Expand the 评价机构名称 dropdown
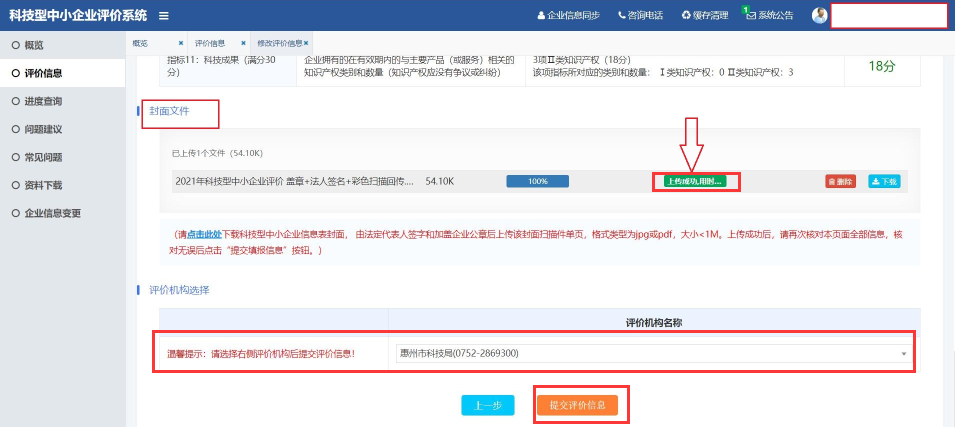Image resolution: width=955 pixels, height=427 pixels. 903,354
